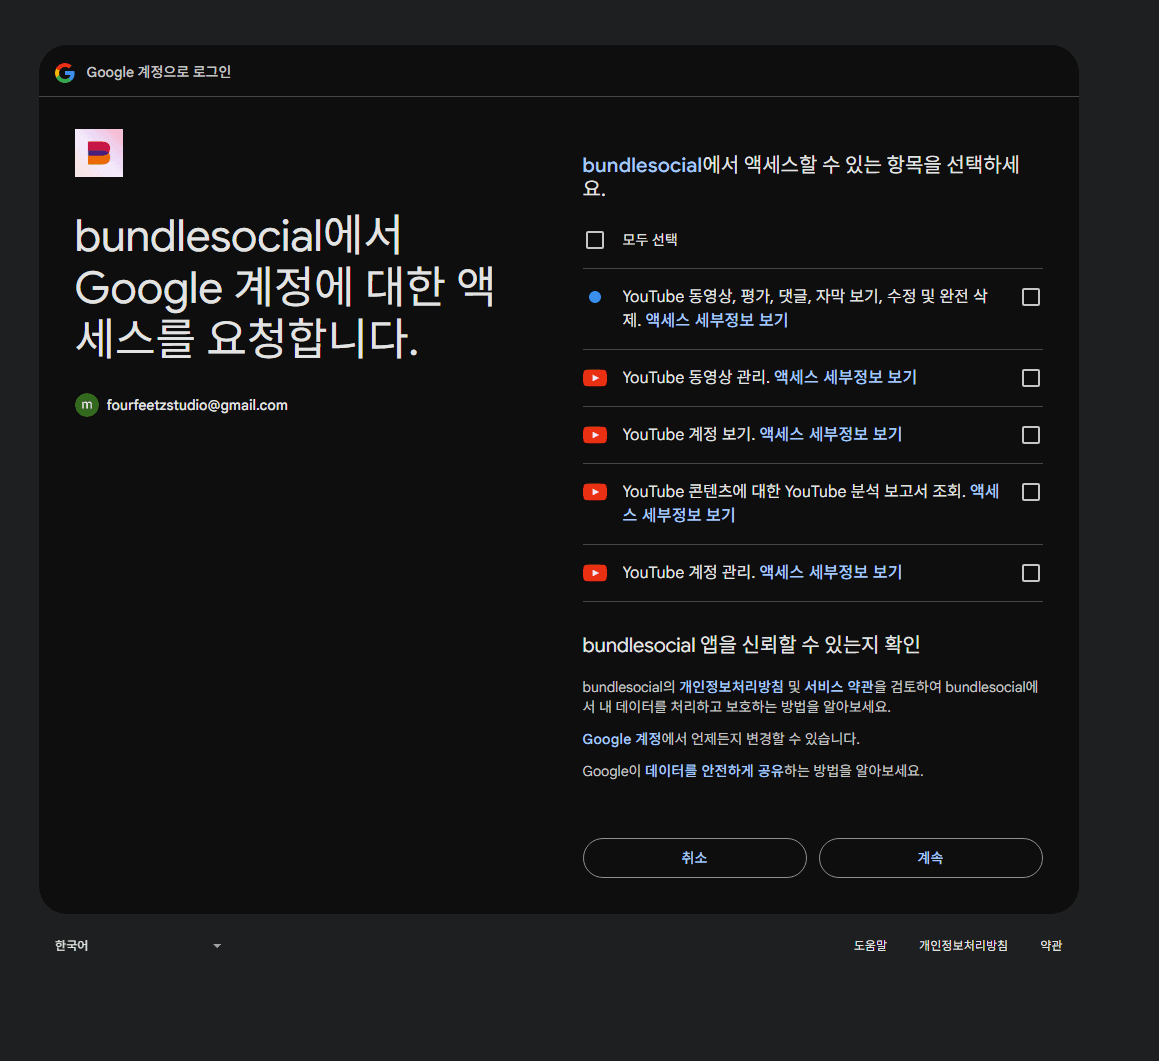
Task: Click YouTube icon beside 'YouTube 계정 관리'
Action: (595, 573)
